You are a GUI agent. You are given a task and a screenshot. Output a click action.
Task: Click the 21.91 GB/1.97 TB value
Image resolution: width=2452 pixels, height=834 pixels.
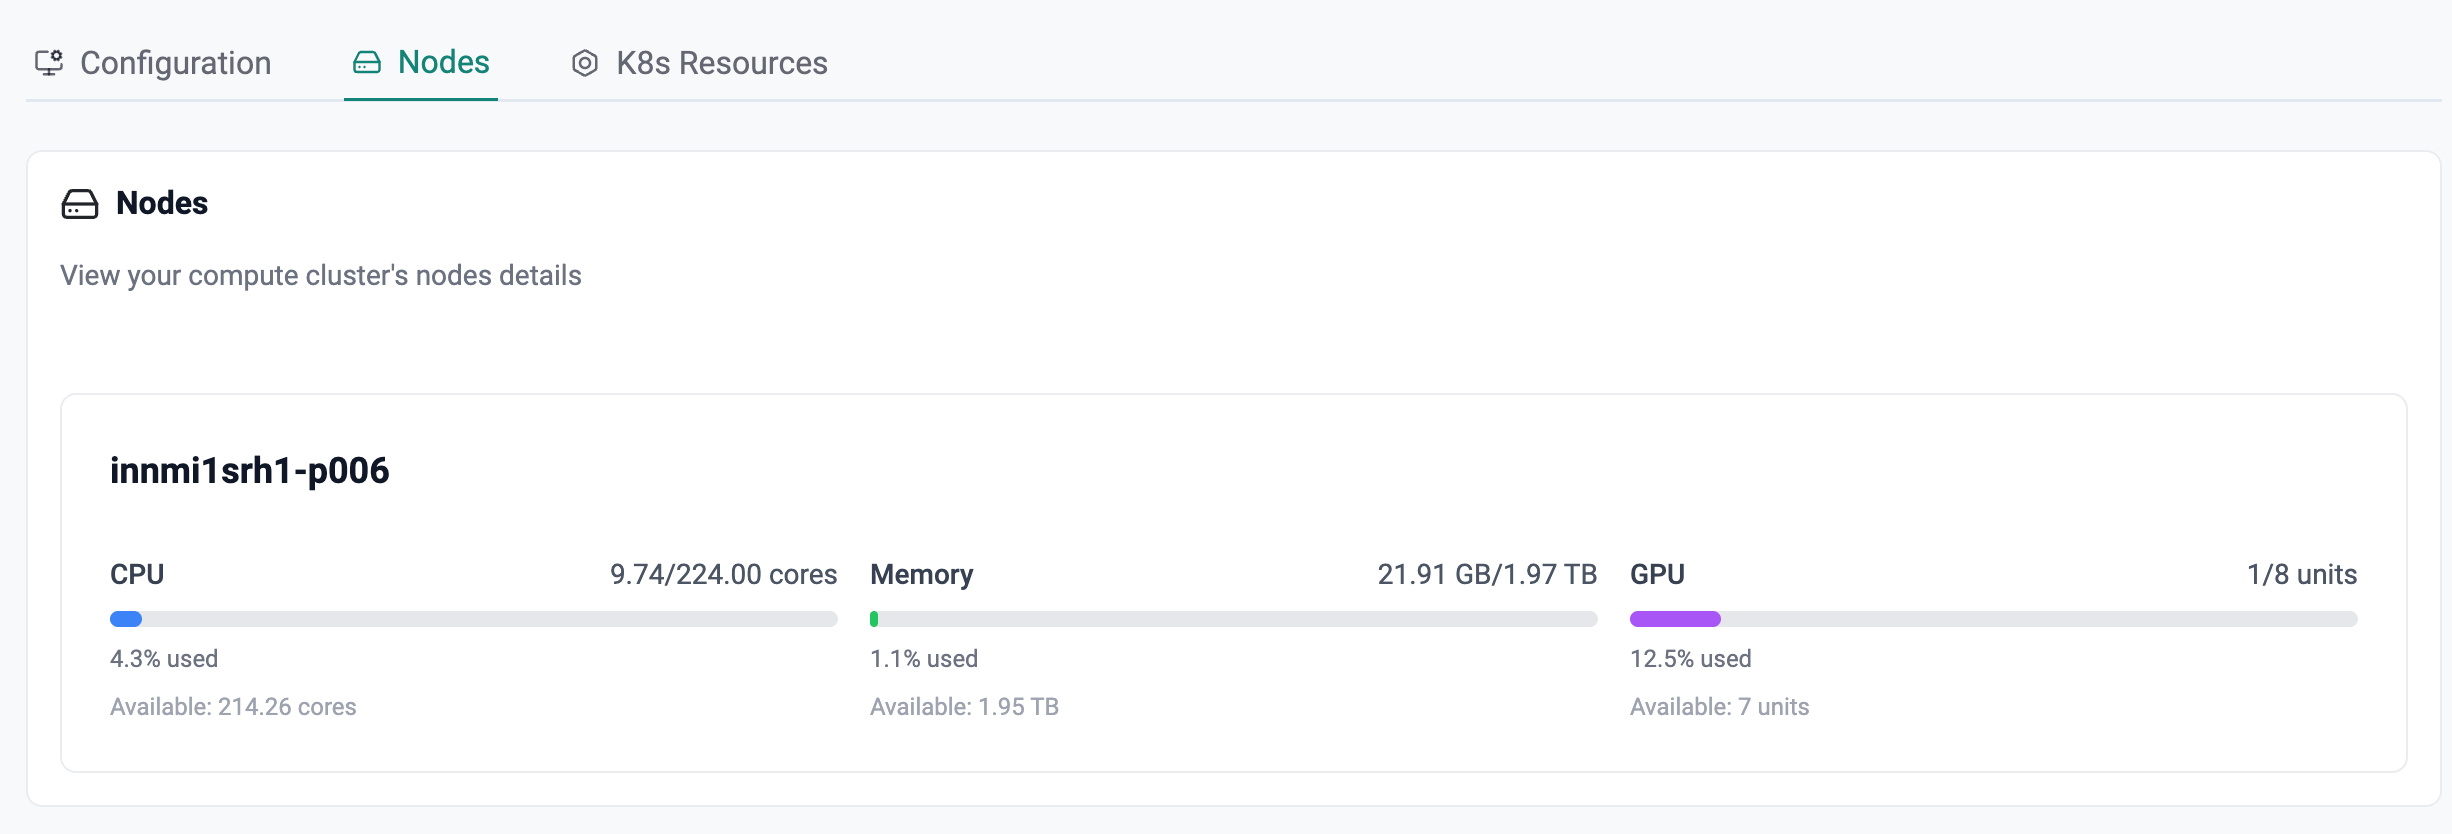(1487, 575)
